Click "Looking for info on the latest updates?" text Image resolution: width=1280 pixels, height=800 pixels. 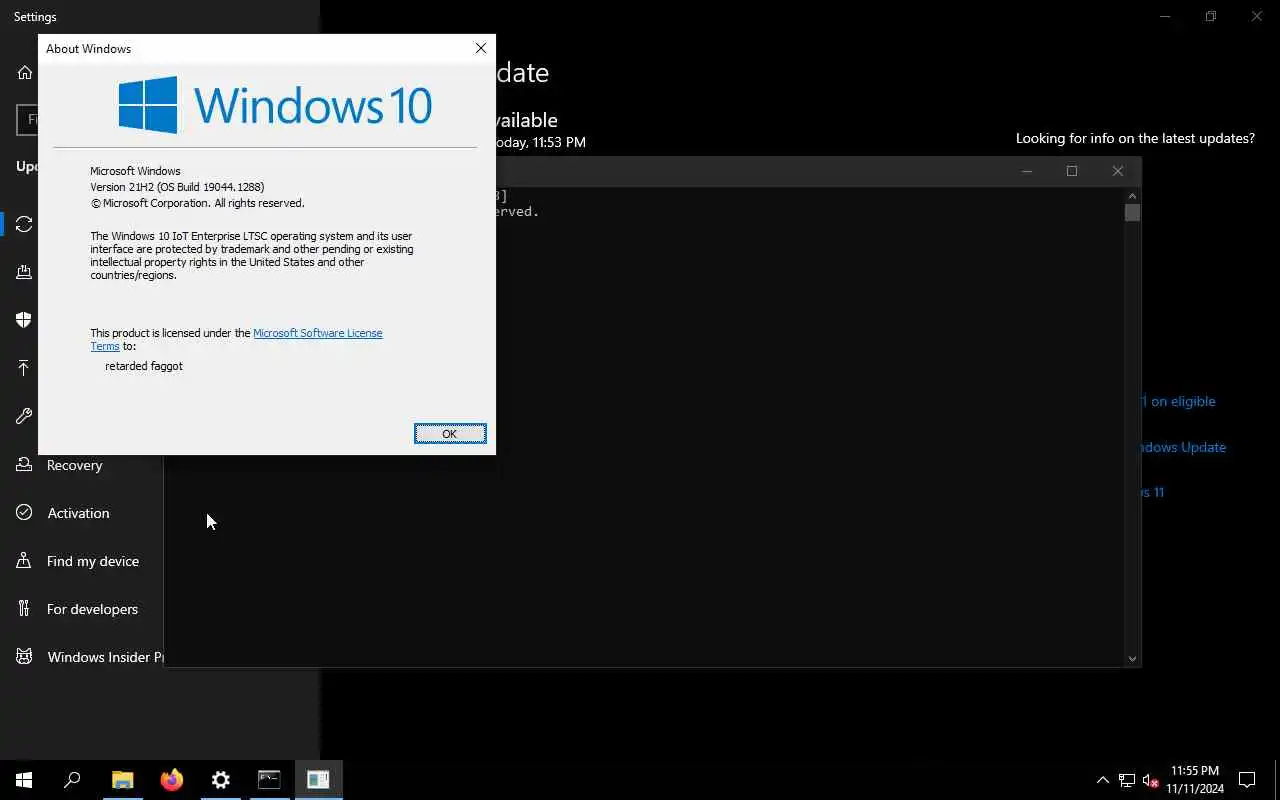click(1135, 139)
